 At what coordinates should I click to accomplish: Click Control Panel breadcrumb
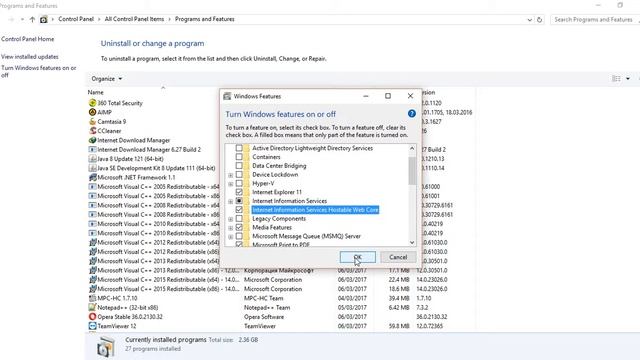(76, 19)
